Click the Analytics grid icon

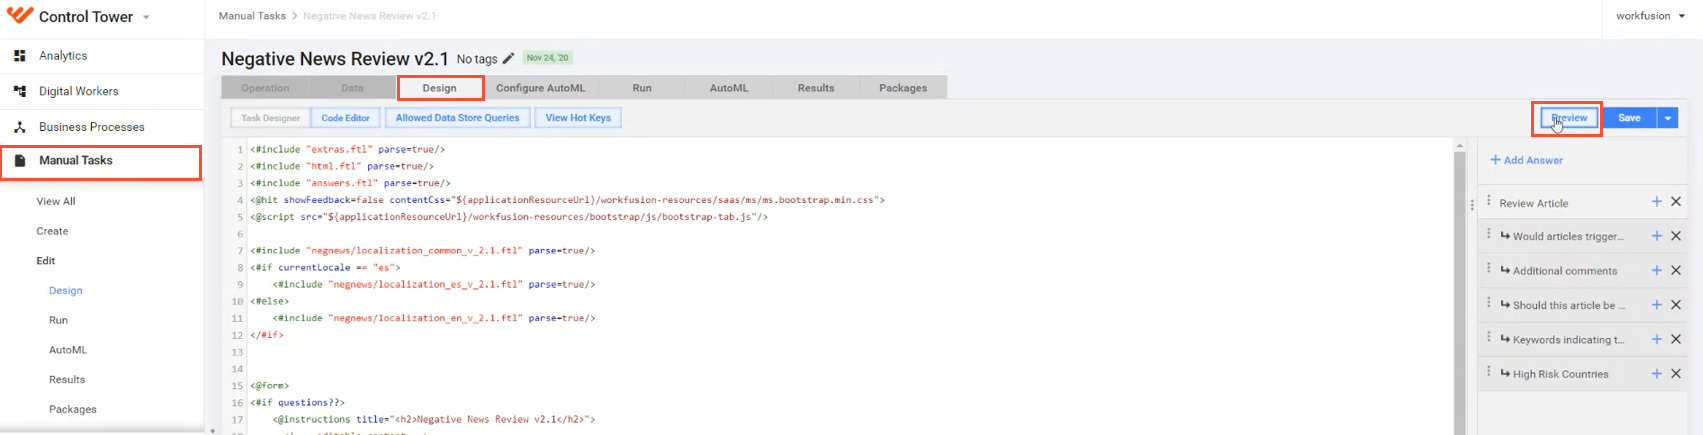(19, 56)
